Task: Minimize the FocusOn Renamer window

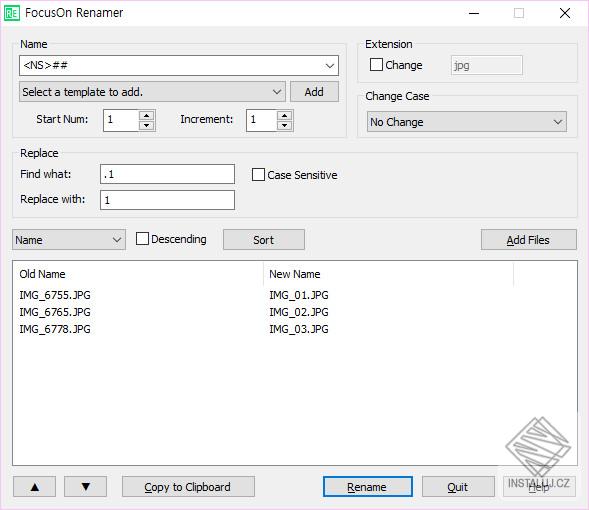Action: point(474,13)
